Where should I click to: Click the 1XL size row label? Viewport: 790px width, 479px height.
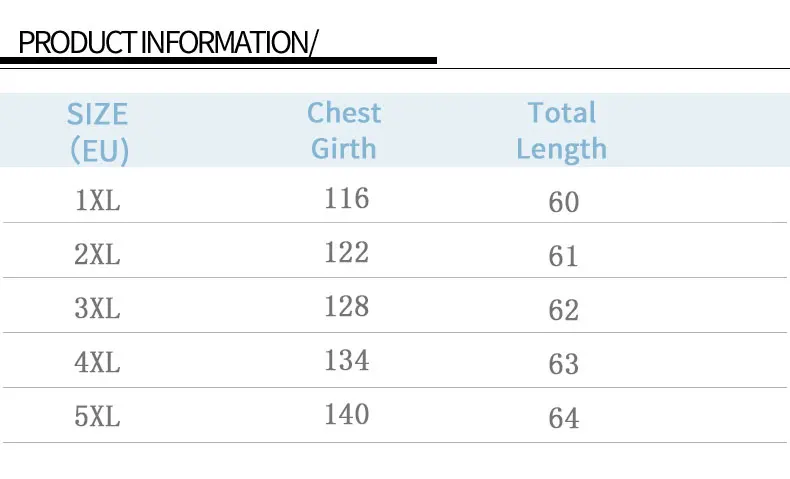point(97,201)
